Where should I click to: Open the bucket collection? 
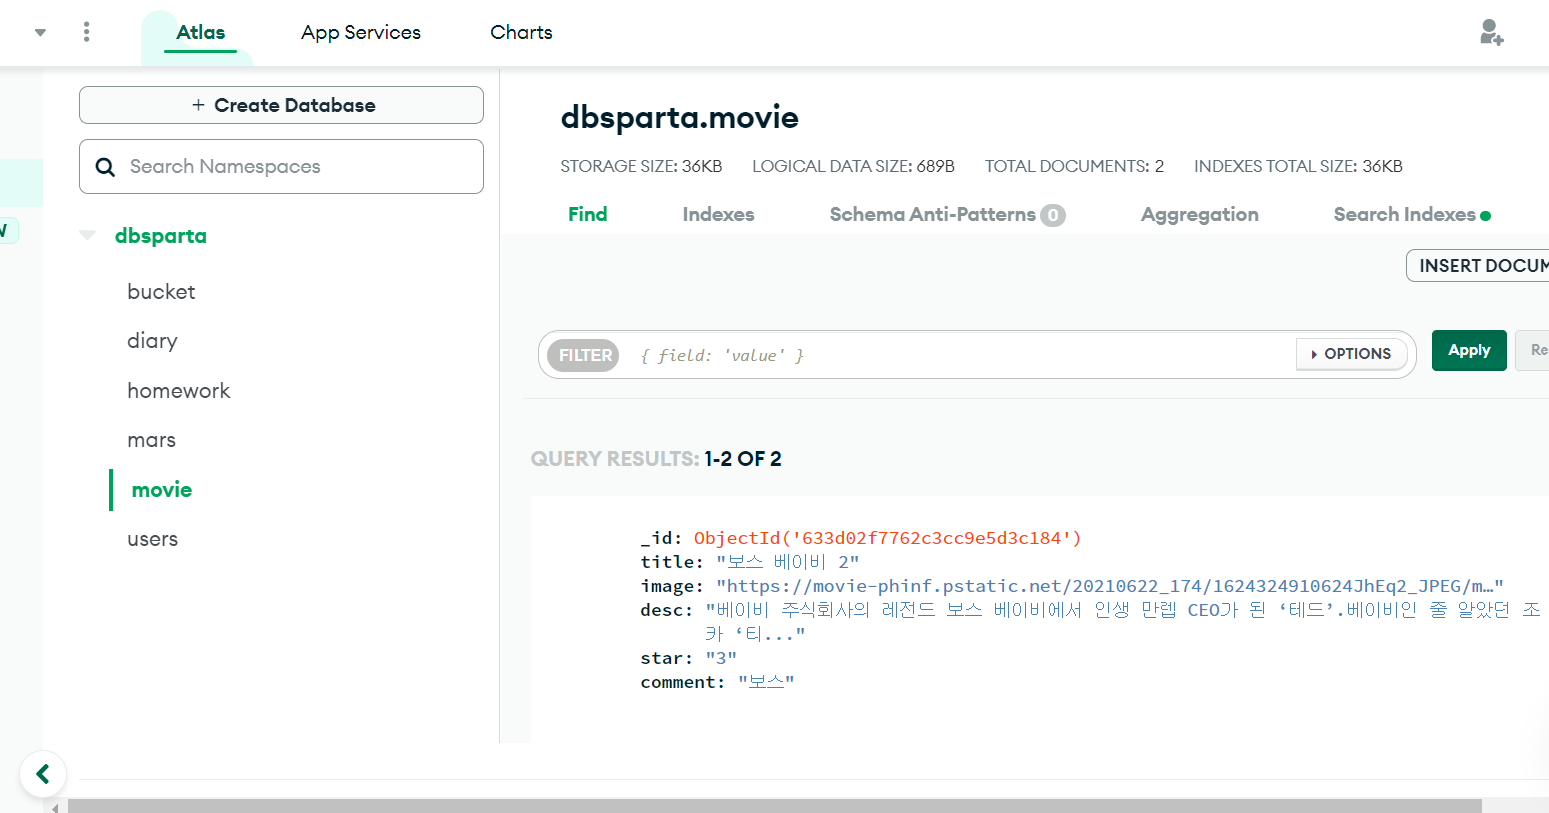(x=161, y=292)
